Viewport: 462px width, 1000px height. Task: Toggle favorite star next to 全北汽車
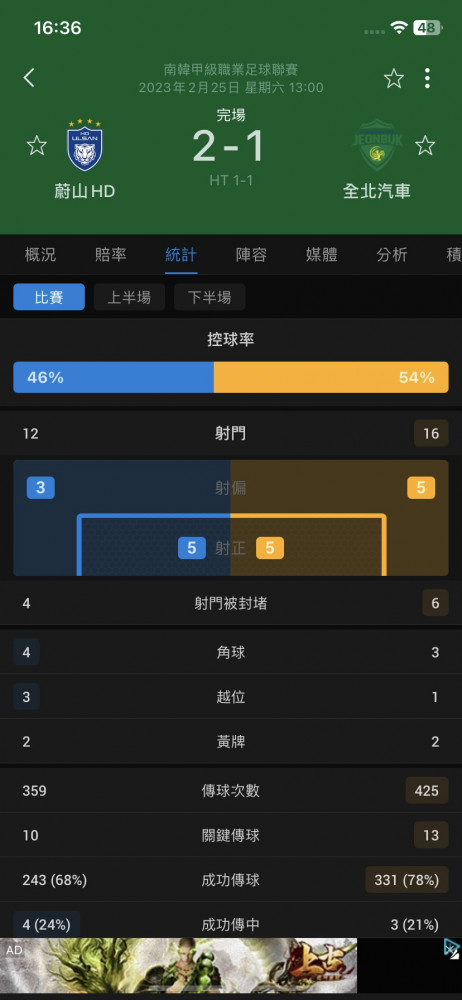[425, 145]
